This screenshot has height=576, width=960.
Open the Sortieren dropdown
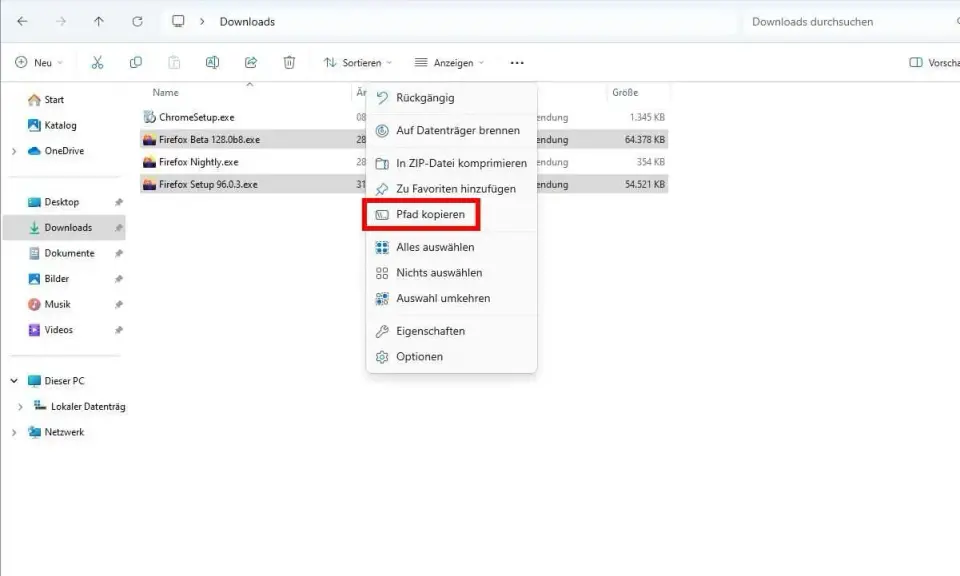[358, 62]
